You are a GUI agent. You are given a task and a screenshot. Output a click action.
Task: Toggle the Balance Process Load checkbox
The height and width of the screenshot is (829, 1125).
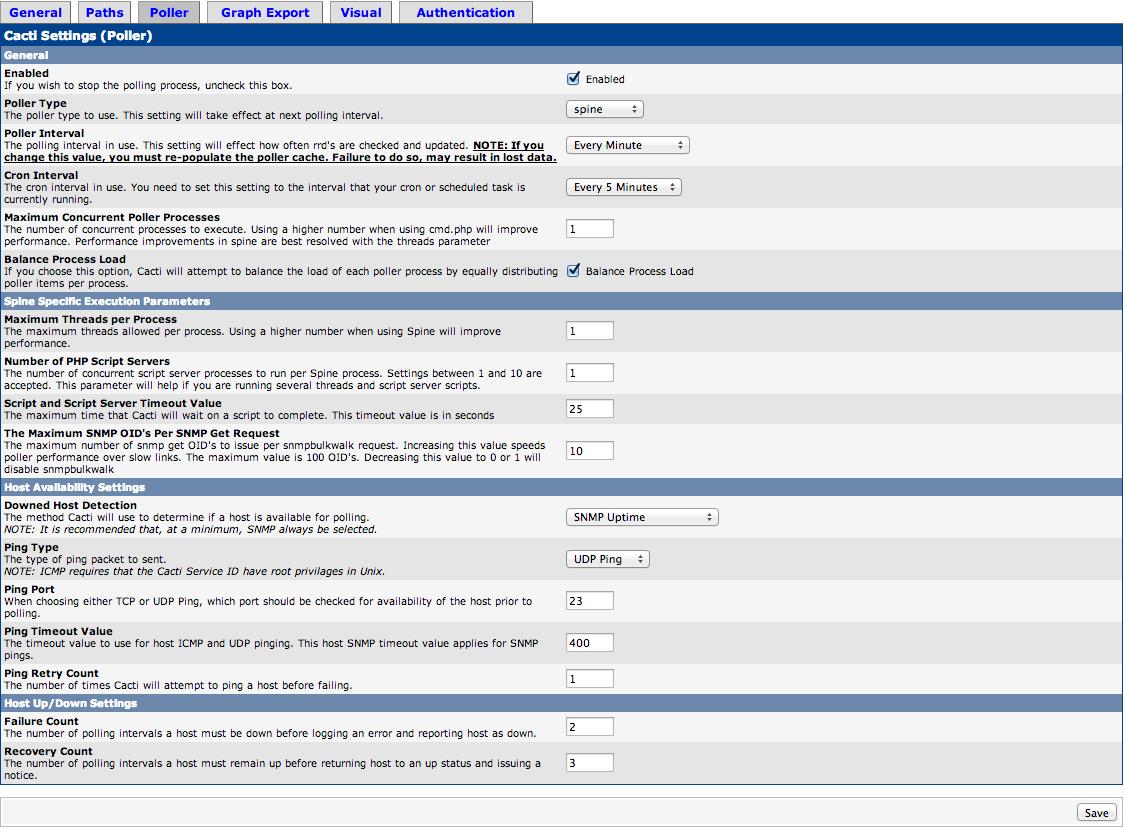573,271
